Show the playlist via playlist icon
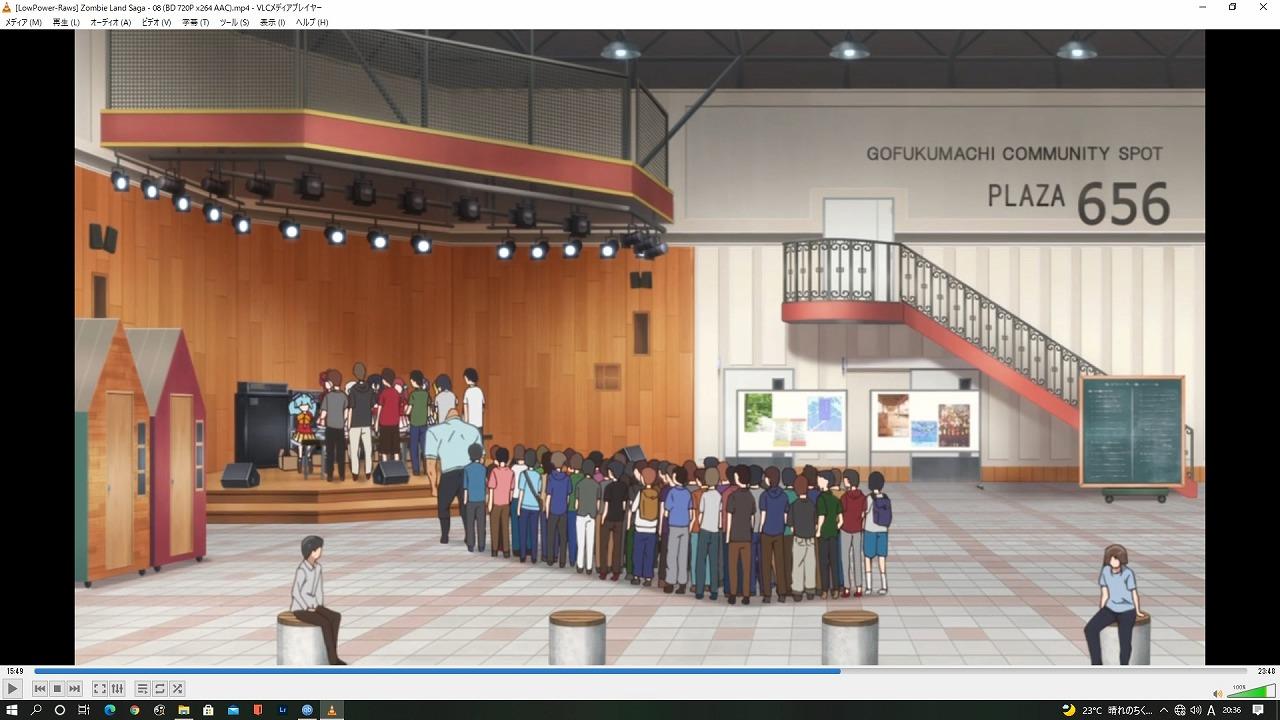The height and width of the screenshot is (720, 1280). click(x=142, y=688)
